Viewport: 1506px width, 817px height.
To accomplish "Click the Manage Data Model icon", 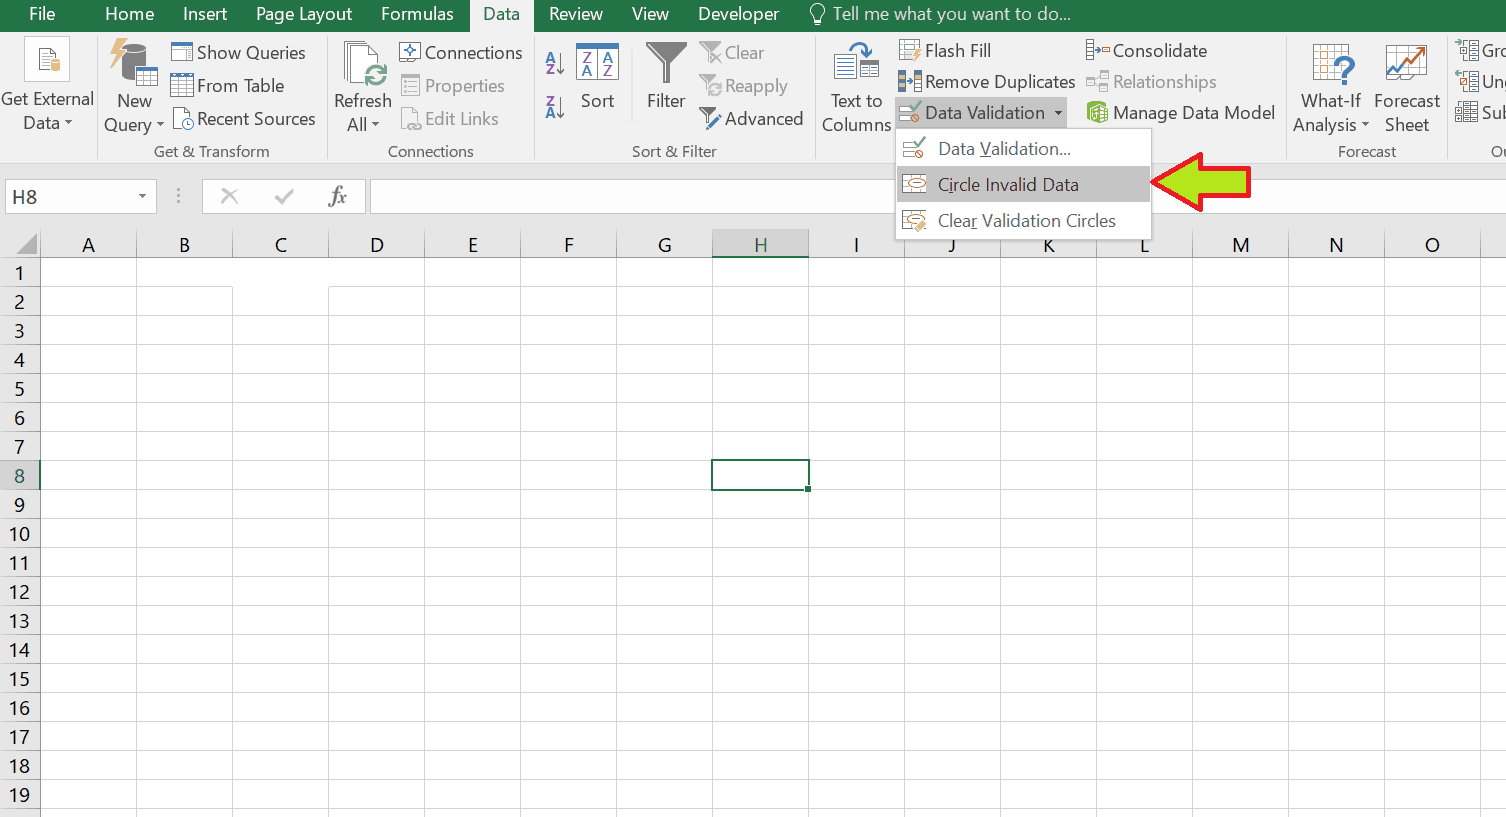I will tap(1097, 113).
